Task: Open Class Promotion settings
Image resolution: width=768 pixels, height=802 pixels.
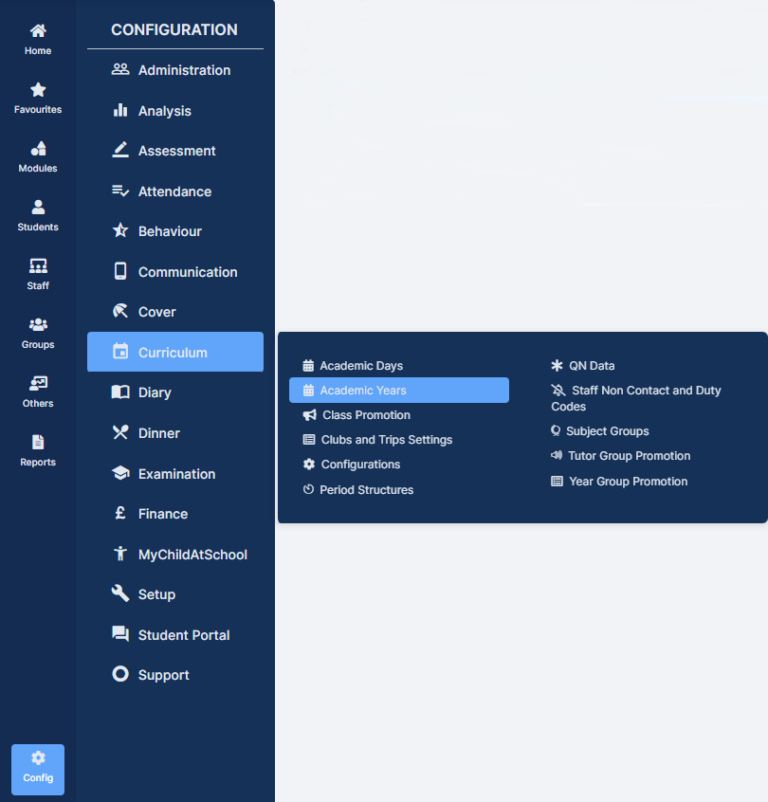Action: (399, 415)
